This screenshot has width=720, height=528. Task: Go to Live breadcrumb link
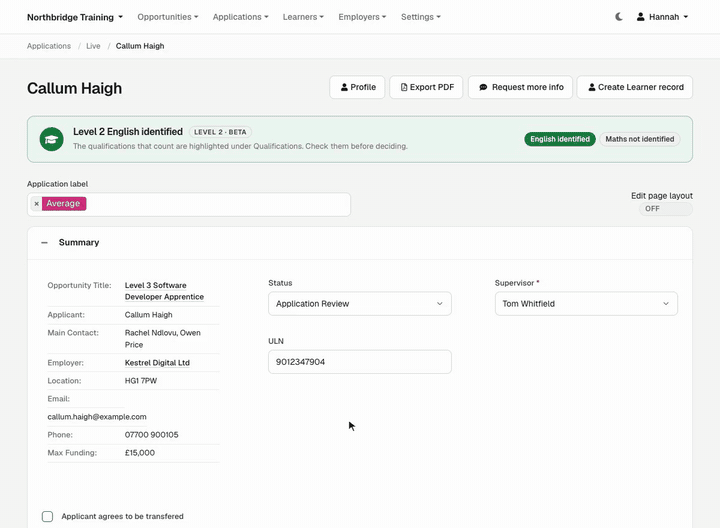tap(93, 46)
